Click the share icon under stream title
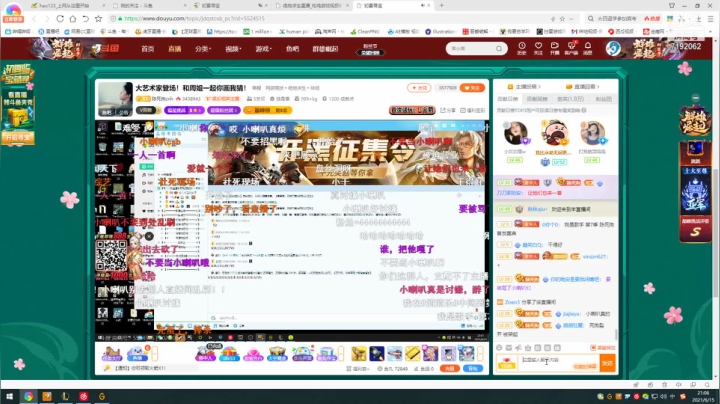 [x=448, y=110]
